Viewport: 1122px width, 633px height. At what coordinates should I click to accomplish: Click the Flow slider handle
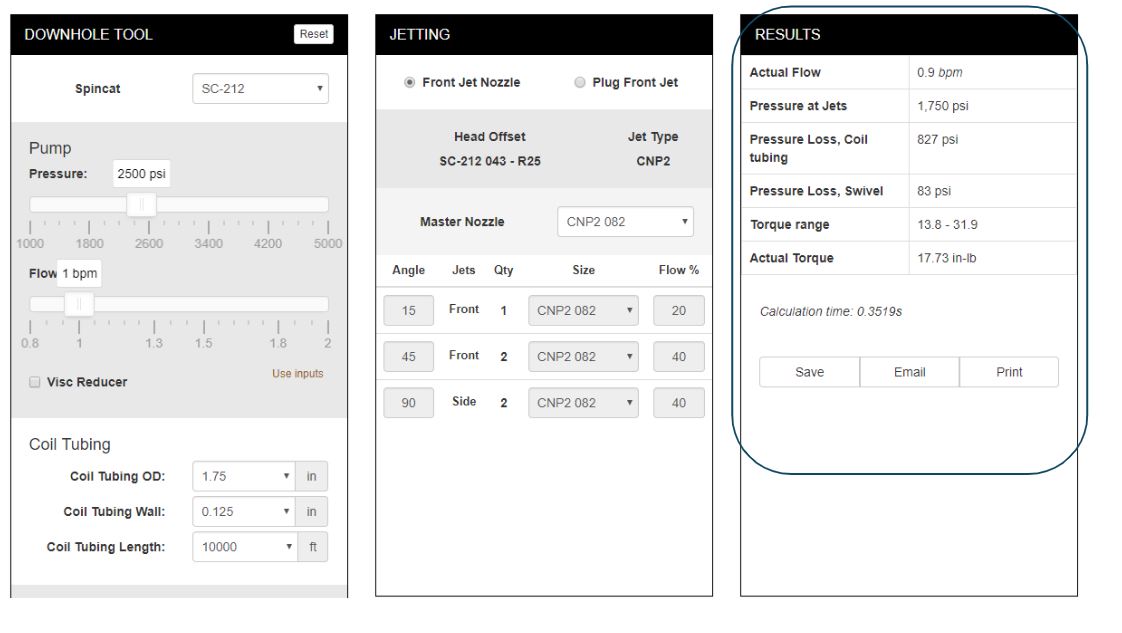click(x=79, y=304)
